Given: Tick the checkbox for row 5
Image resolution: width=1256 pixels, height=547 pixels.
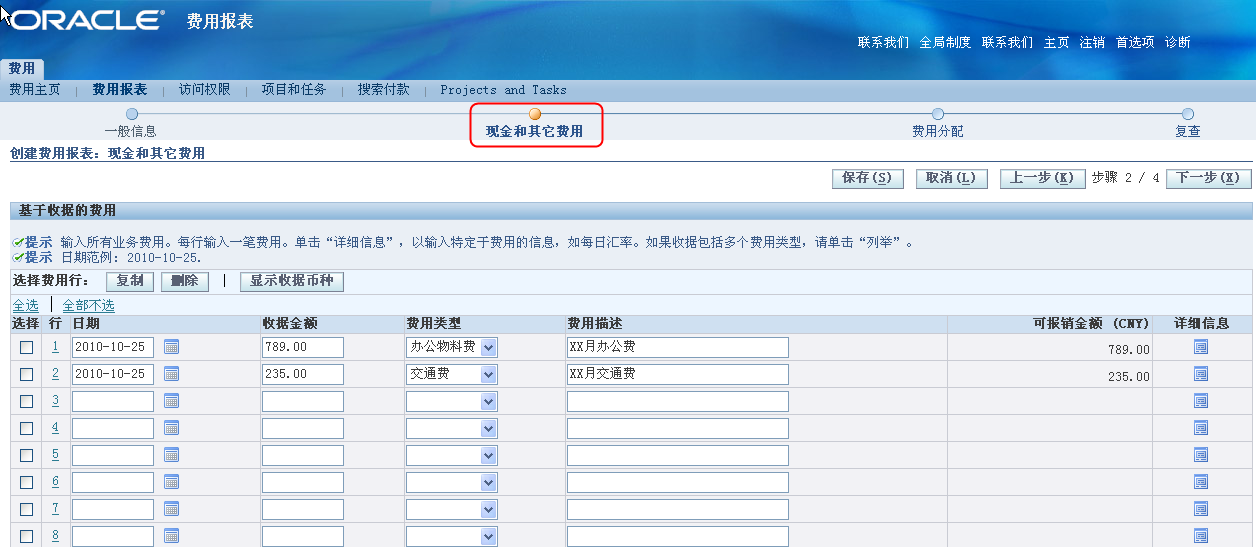Looking at the screenshot, I should click(26, 455).
